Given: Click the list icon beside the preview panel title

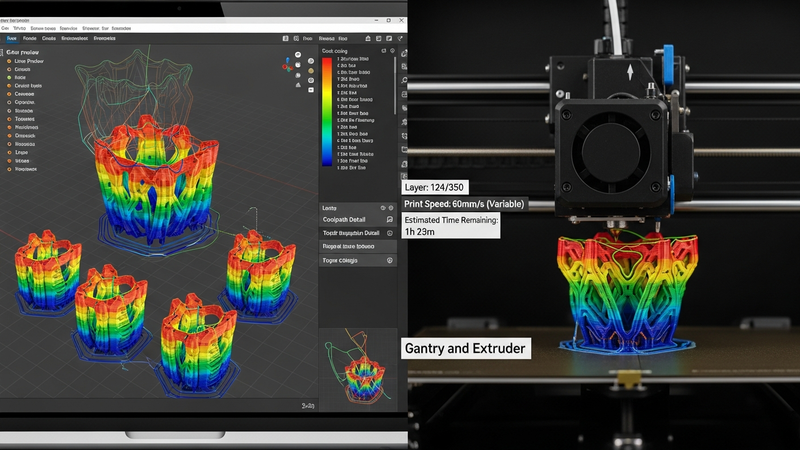Looking at the screenshot, I should click(x=2, y=52).
